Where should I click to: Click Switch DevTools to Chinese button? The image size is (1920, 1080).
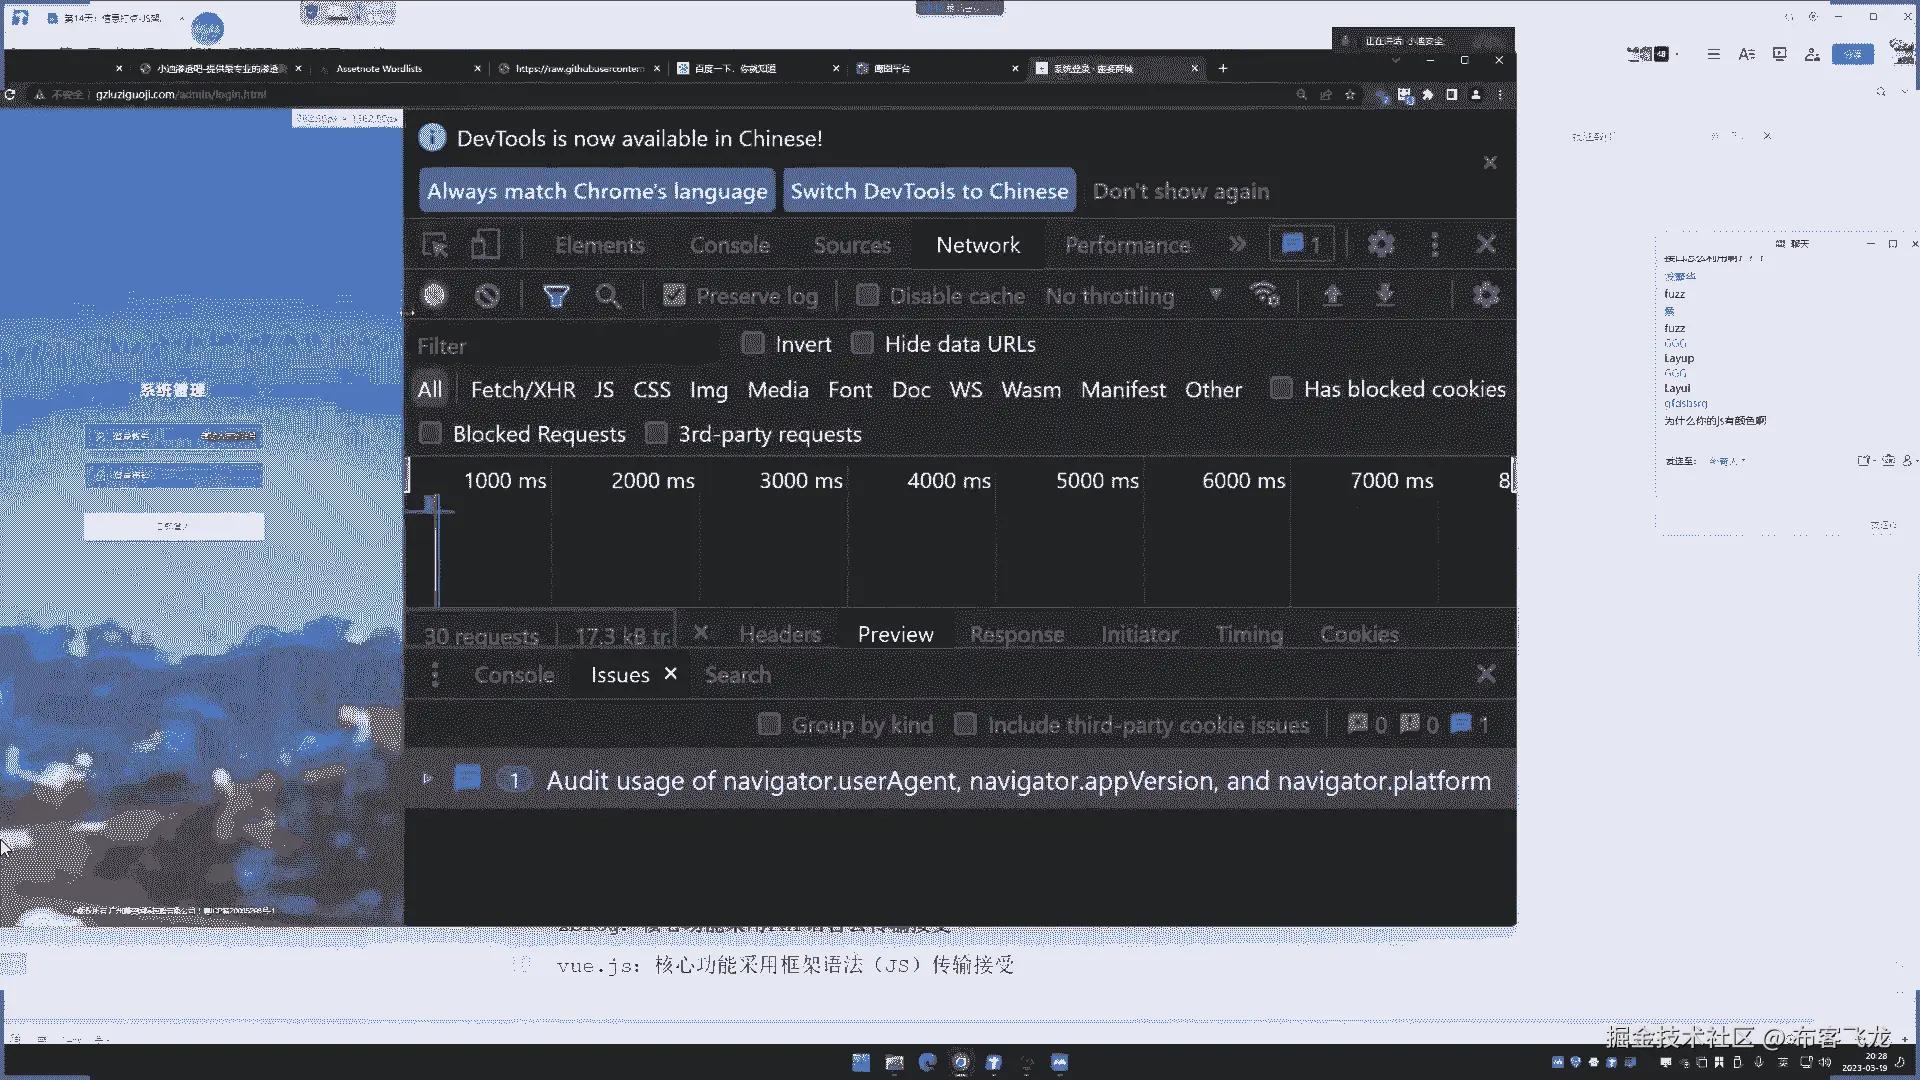click(929, 191)
